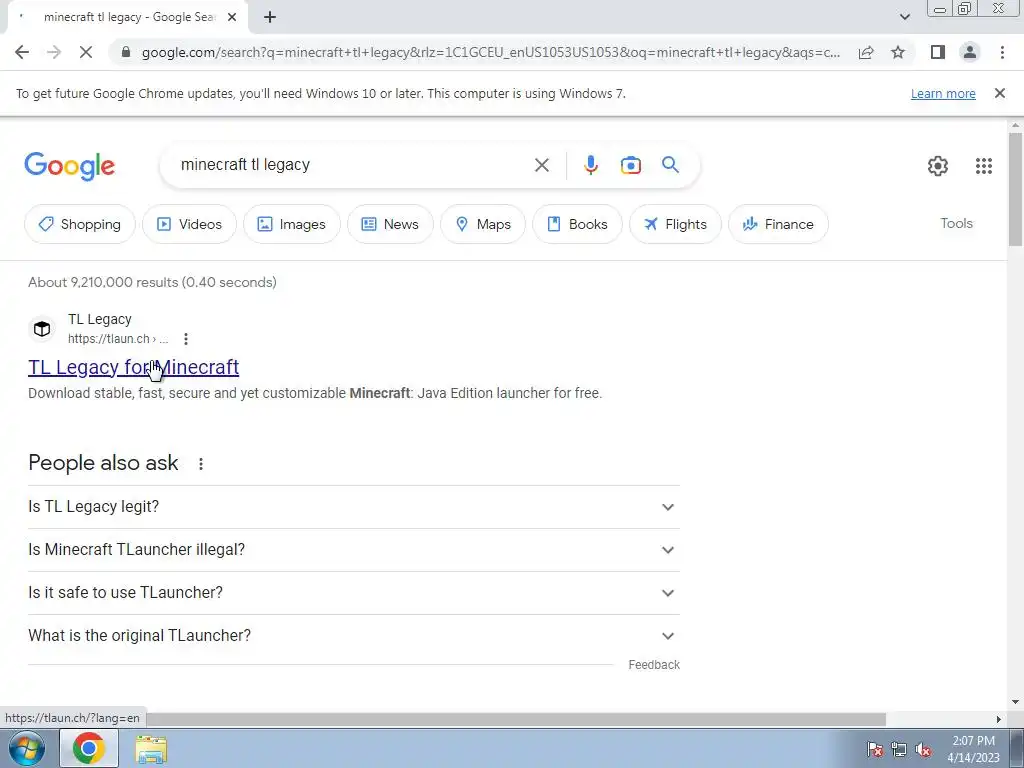Expand "Is Minecraft TLauncher illegal?" question
Viewport: 1024px width, 768px height.
point(354,550)
